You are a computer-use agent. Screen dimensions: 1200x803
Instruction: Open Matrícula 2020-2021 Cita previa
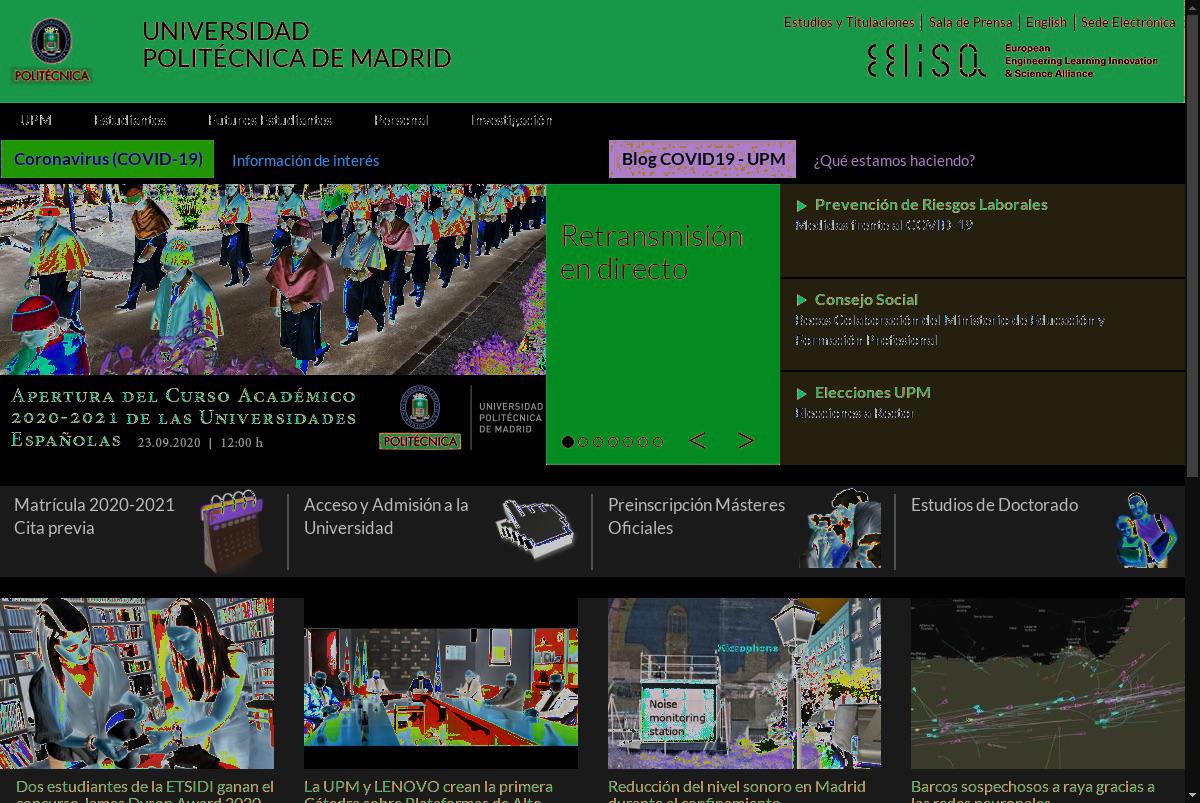[x=94, y=516]
